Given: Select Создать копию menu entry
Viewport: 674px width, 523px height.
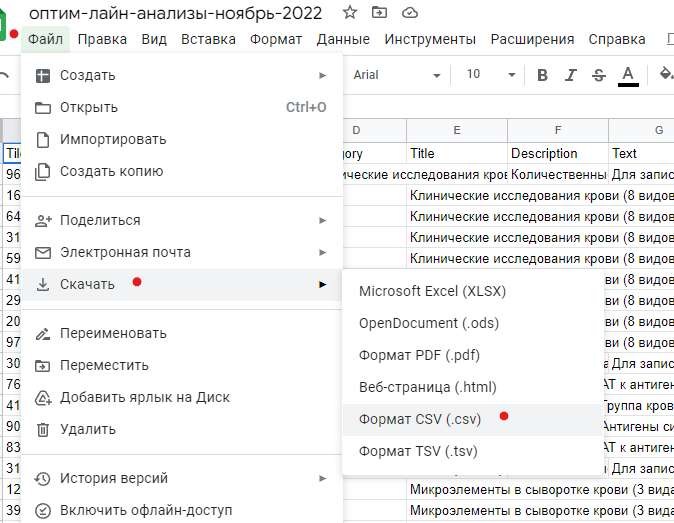Looking at the screenshot, I should (182, 171).
